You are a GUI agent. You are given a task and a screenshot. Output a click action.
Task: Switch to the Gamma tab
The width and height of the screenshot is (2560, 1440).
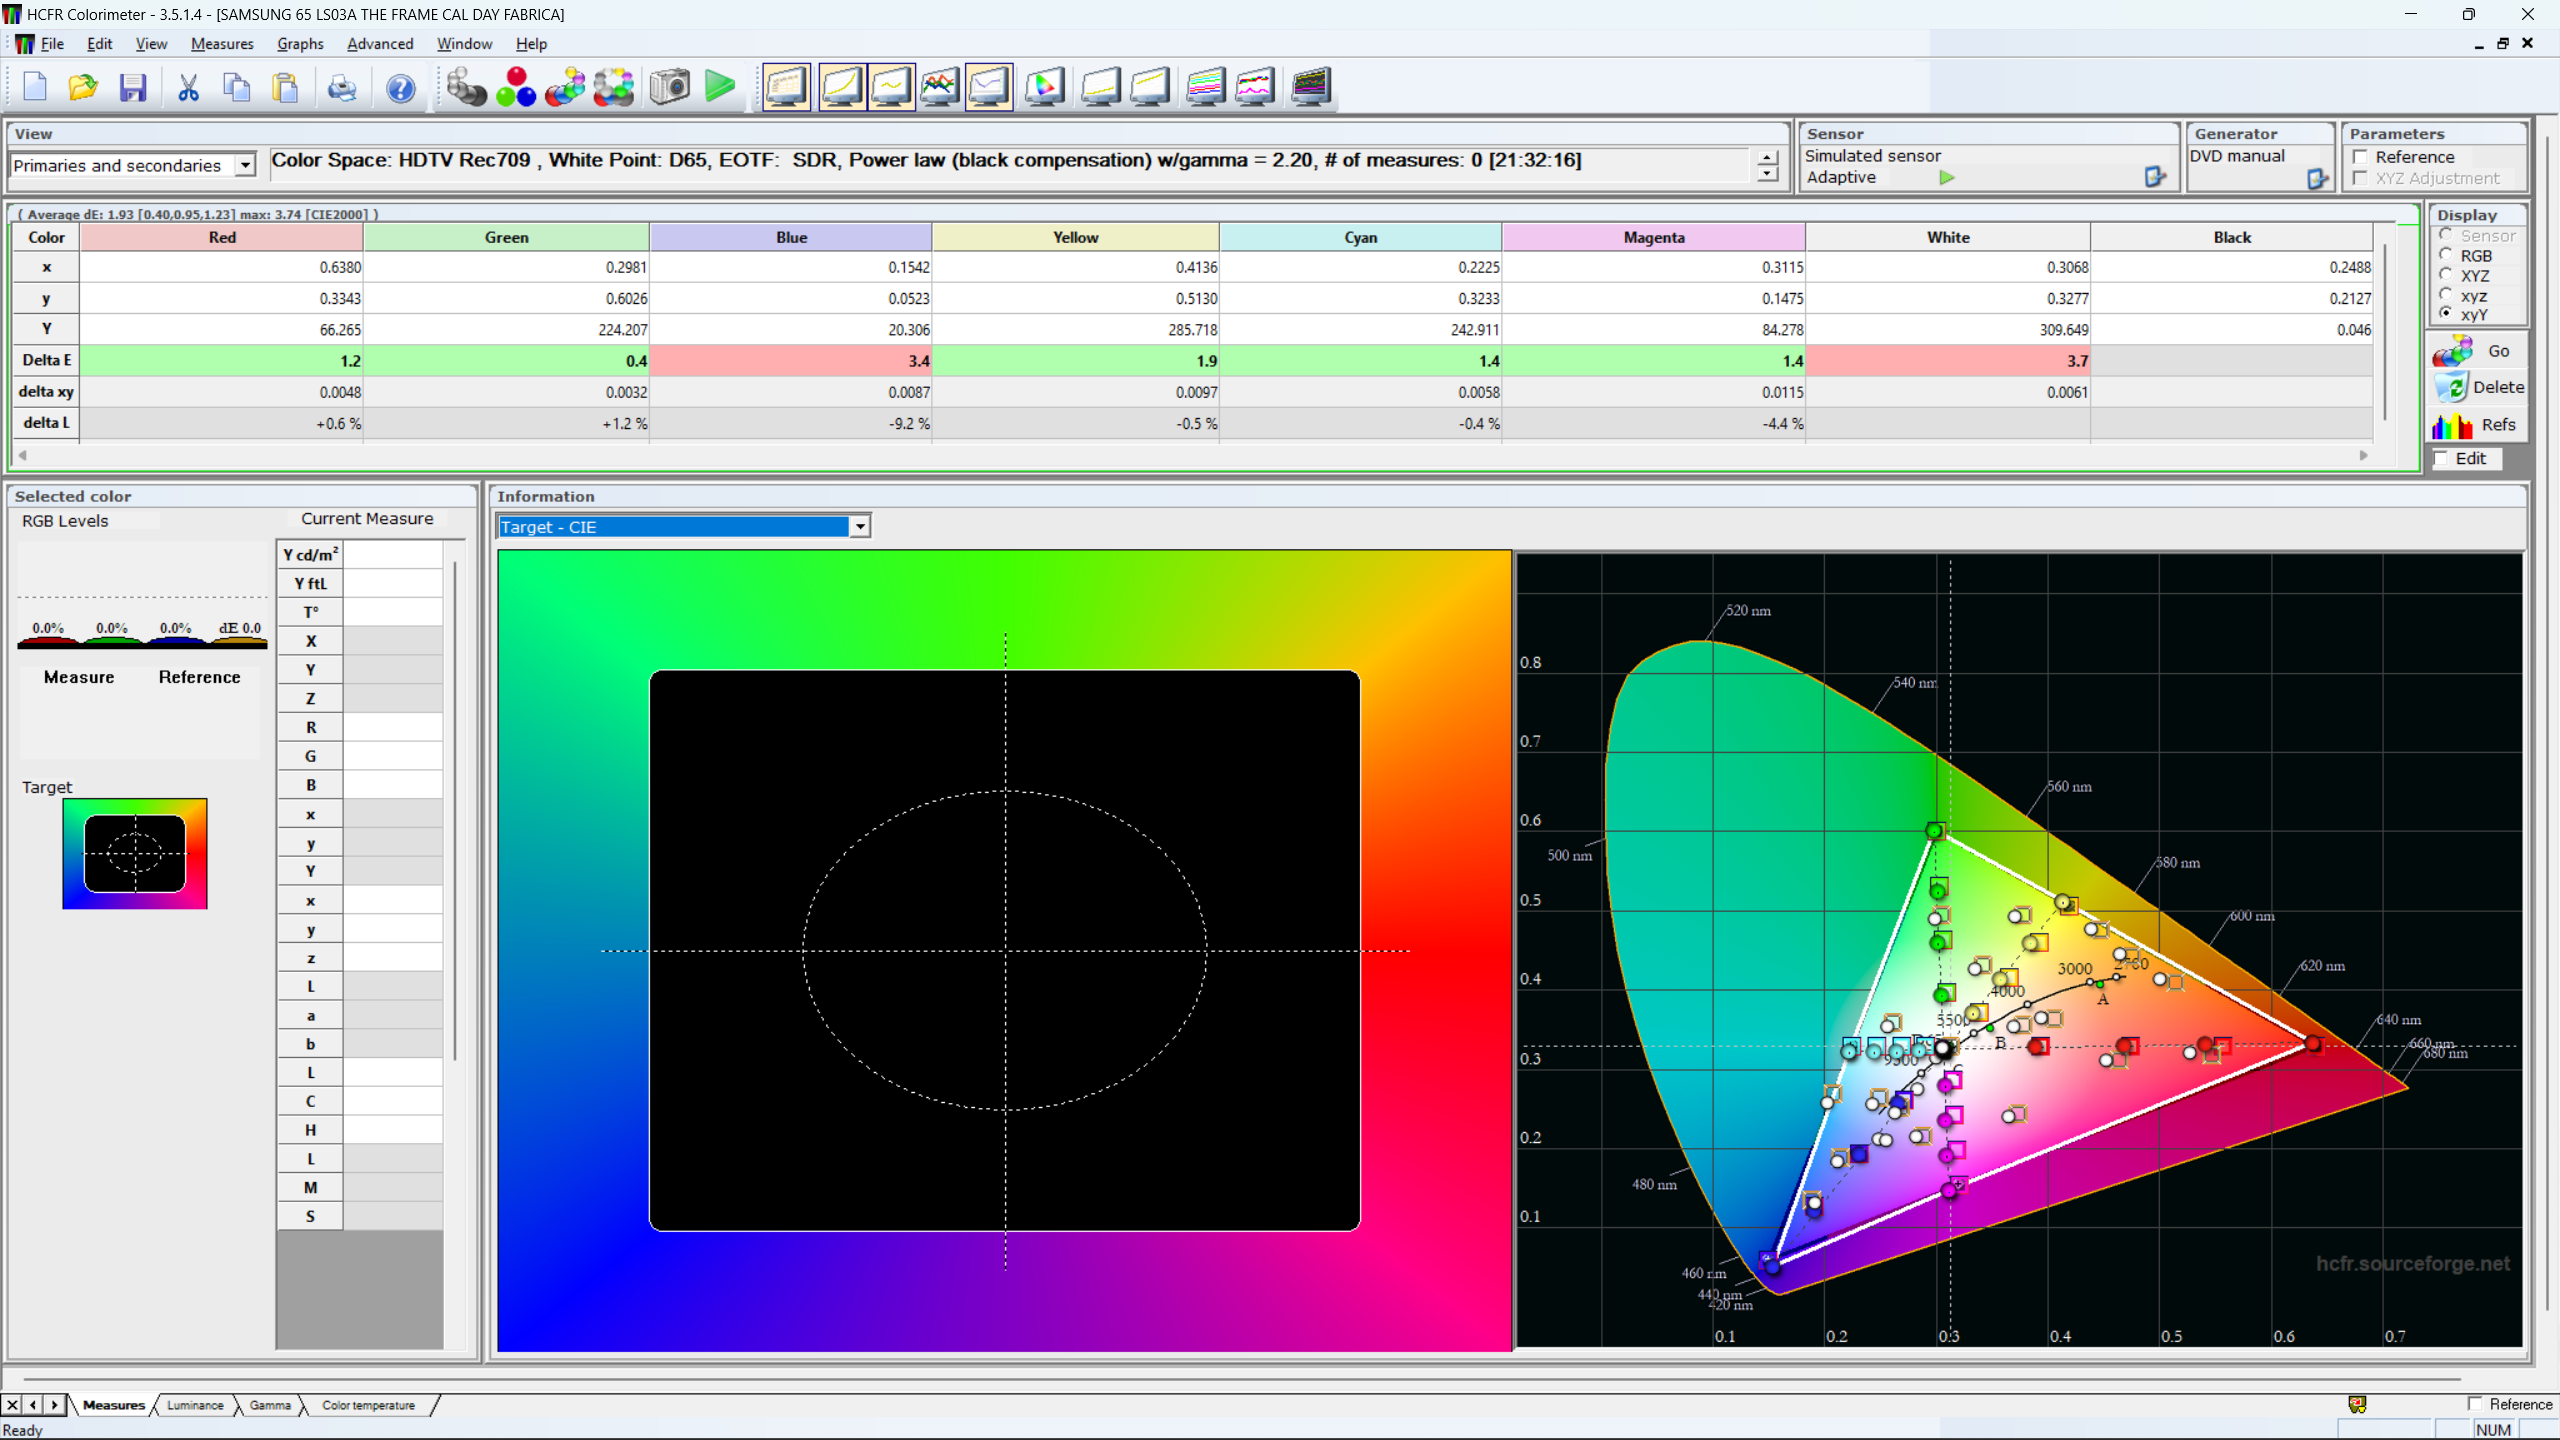click(270, 1405)
